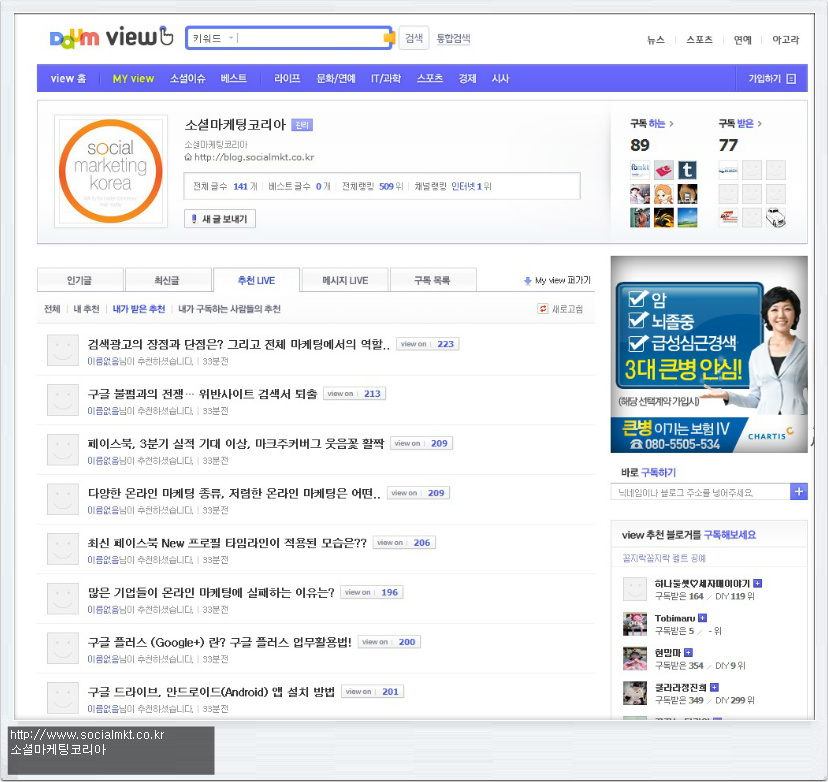Open 경제 category in navigation
The height and width of the screenshot is (782, 828).
pos(467,79)
